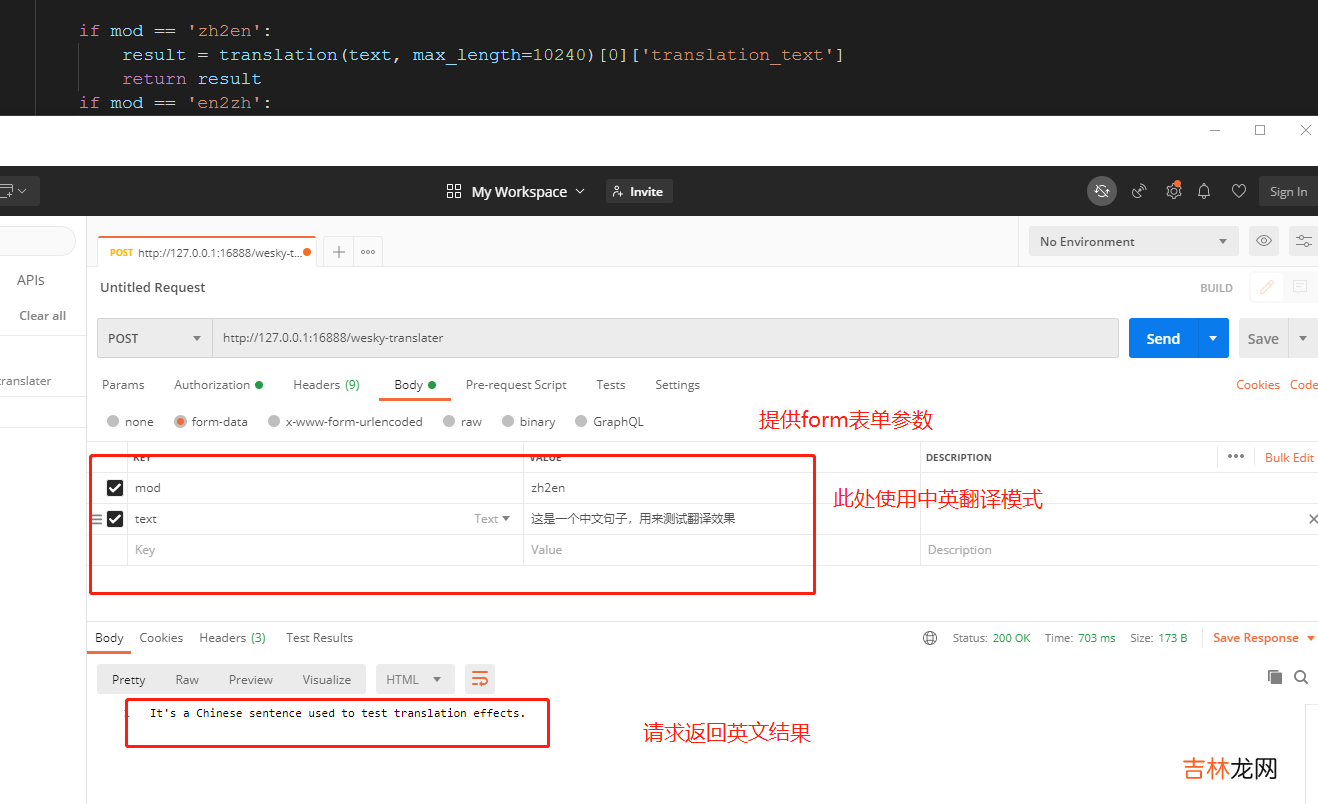Select the raw body radio option
Screen dimensions: 1318x804
(449, 422)
